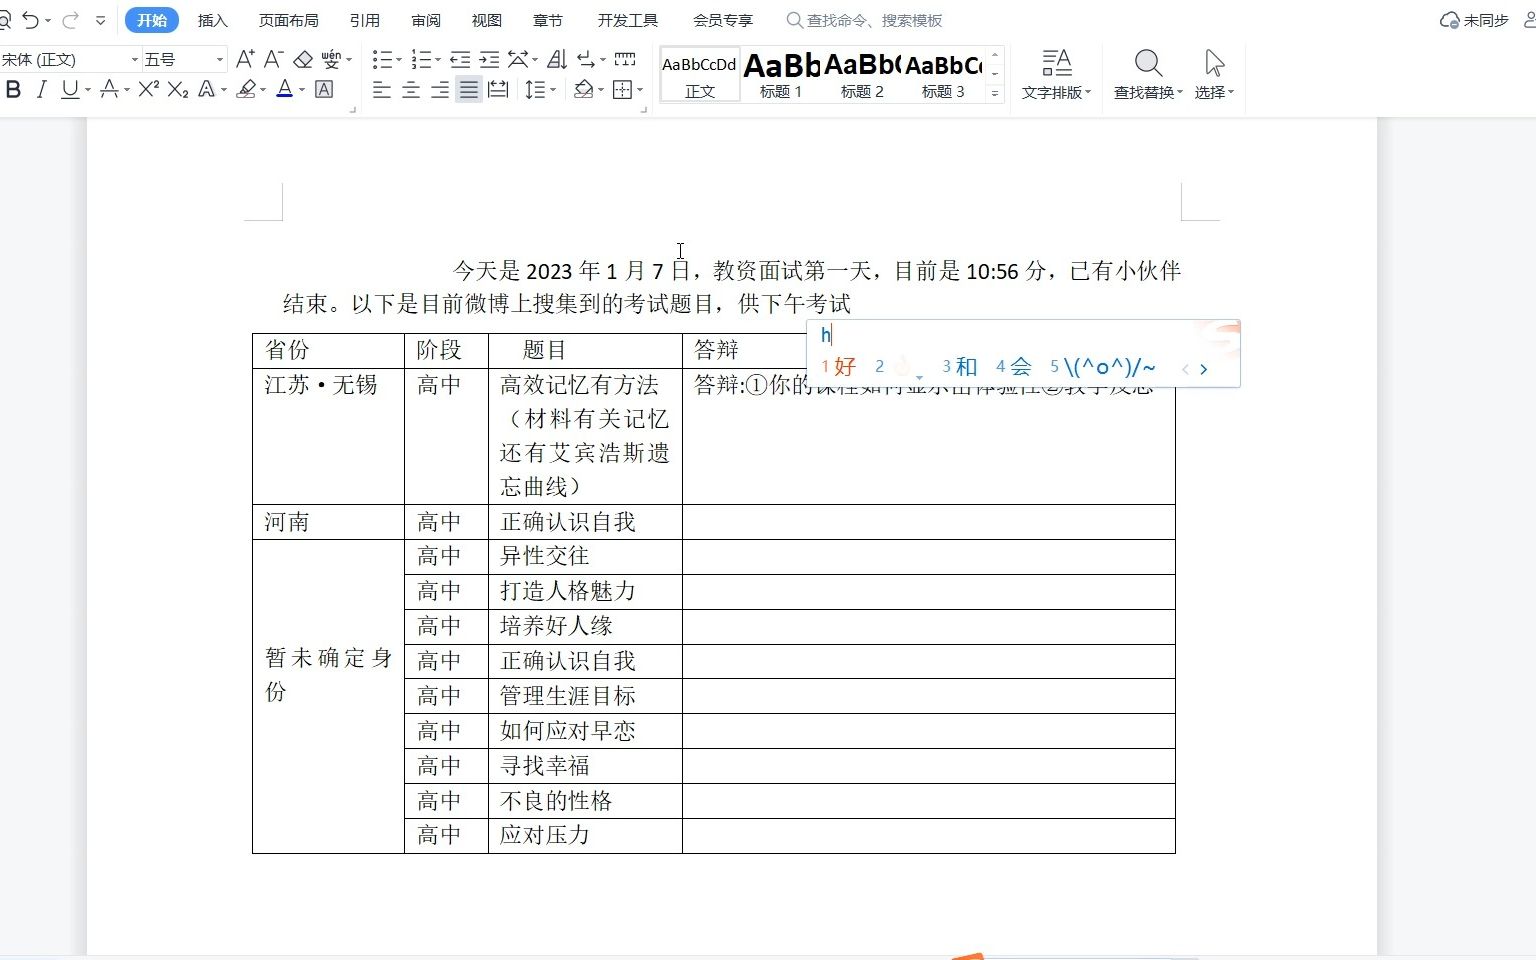The width and height of the screenshot is (1536, 960).
Task: Insert a numbered list
Action: pos(421,60)
